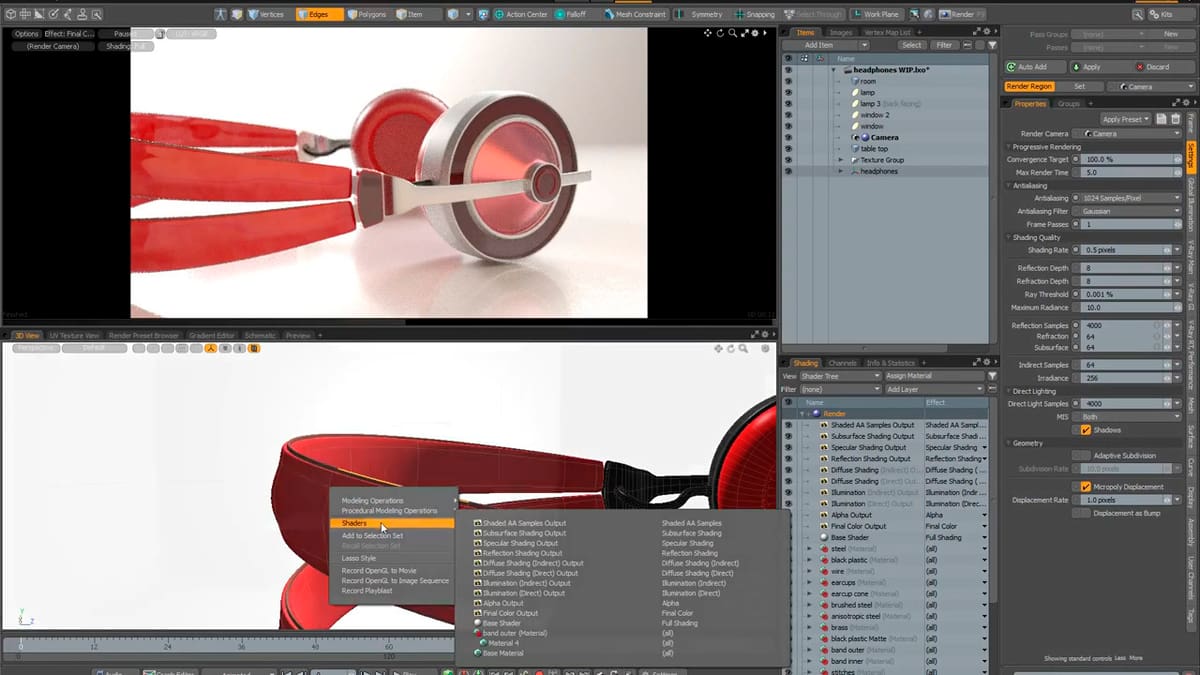The image size is (1200, 675).
Task: Click the Max Render Time value field
Action: coord(1127,172)
